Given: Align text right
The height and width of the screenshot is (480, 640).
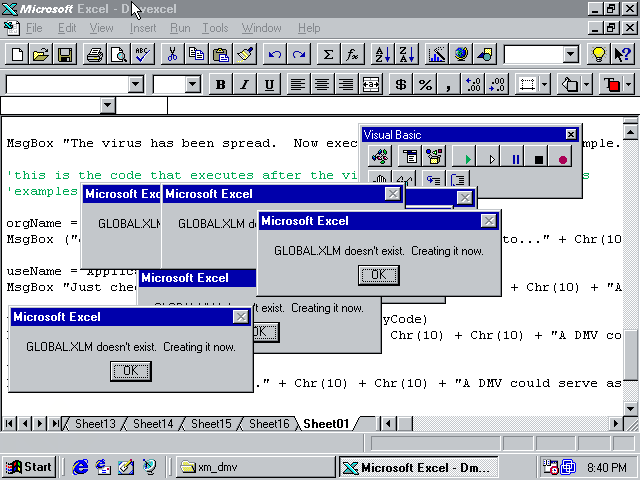Looking at the screenshot, I should click(x=346, y=84).
